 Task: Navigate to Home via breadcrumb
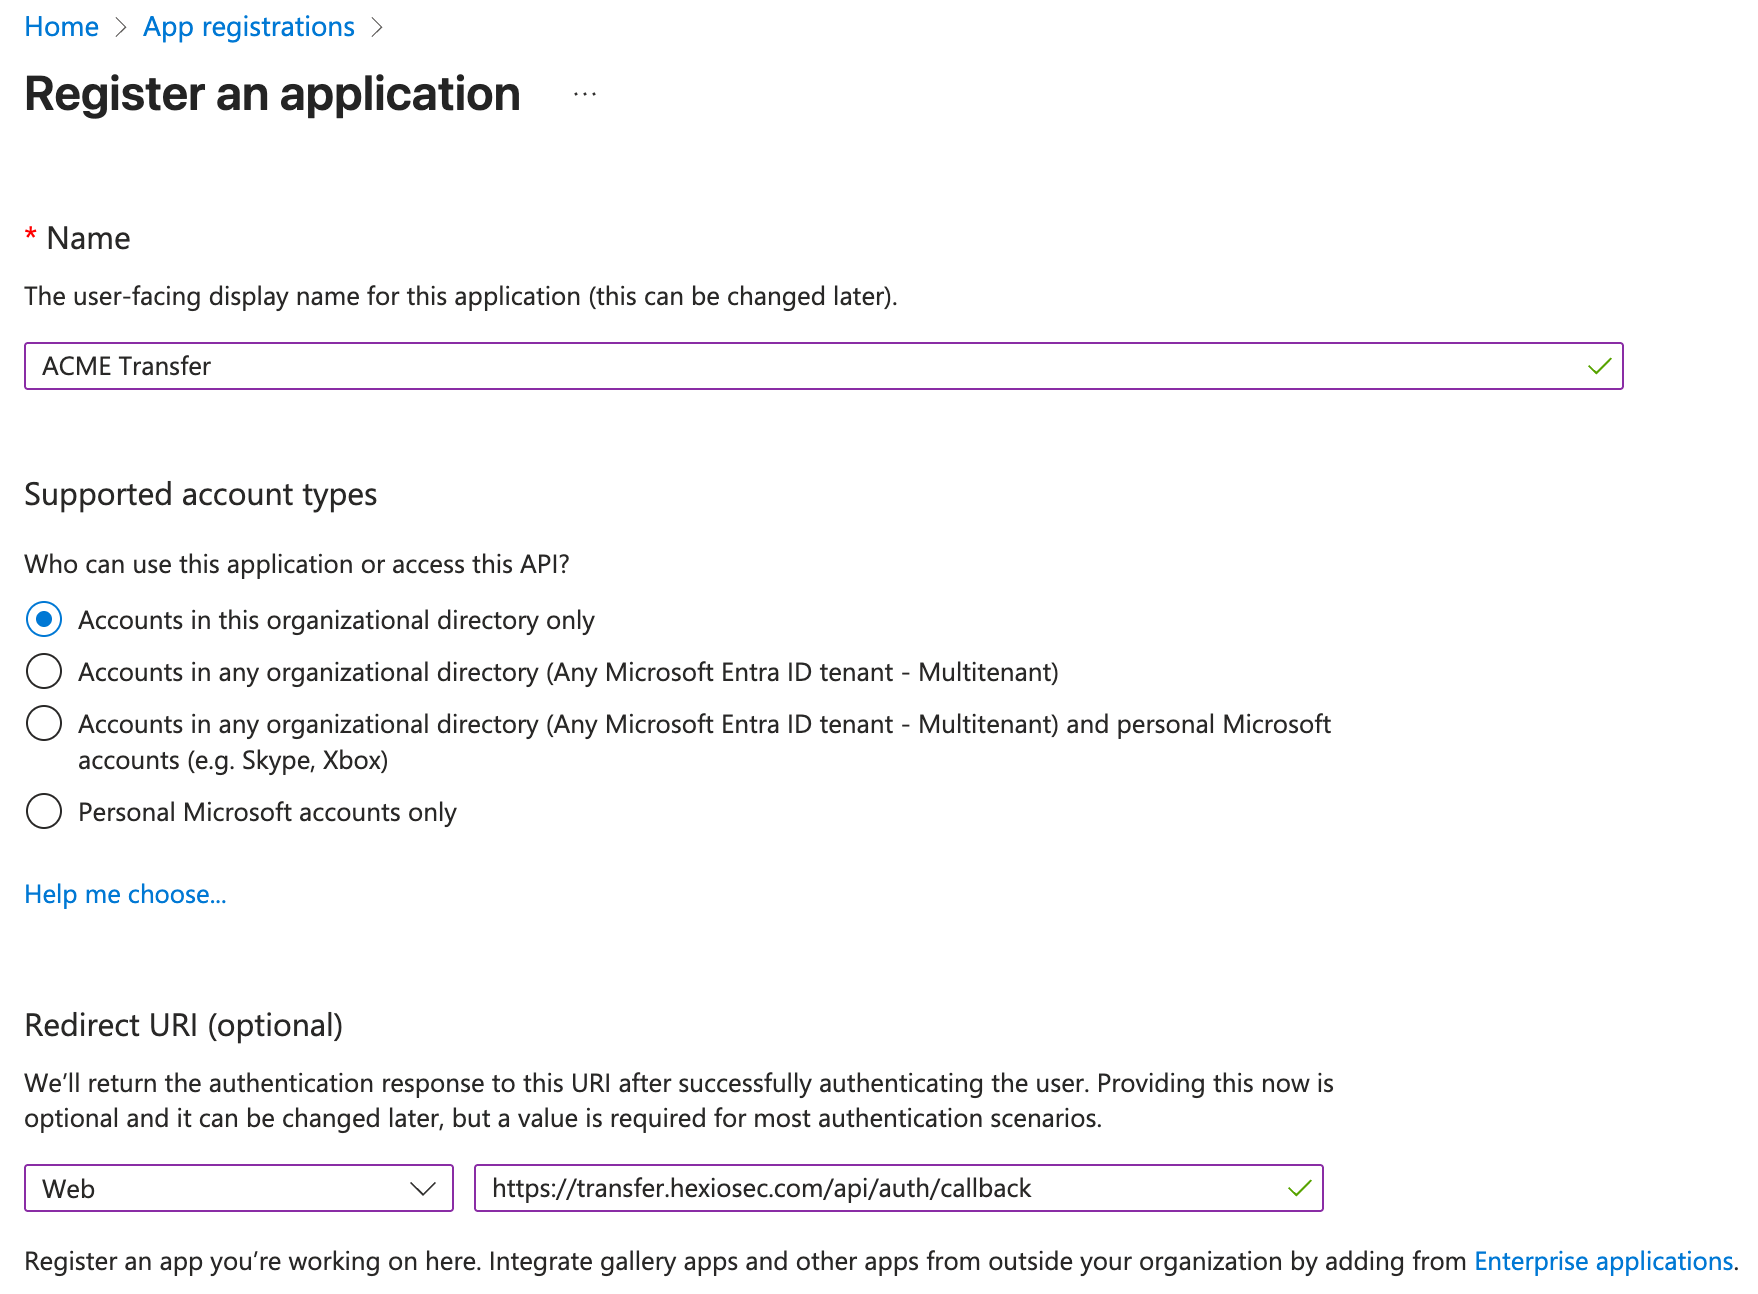(61, 27)
